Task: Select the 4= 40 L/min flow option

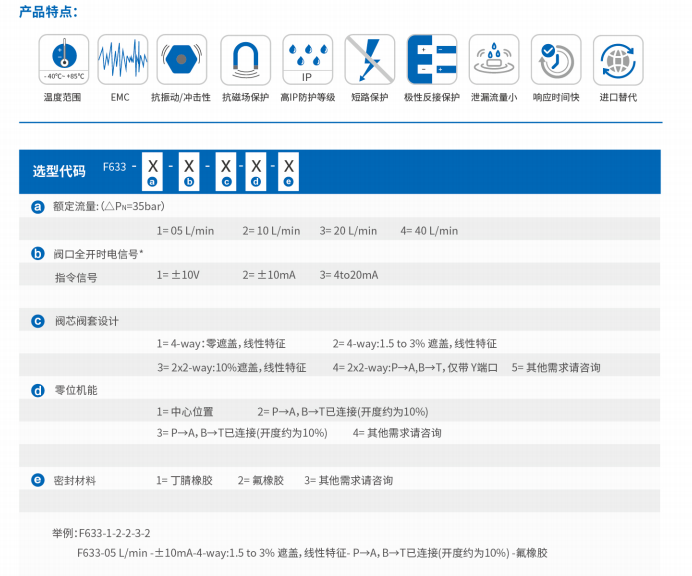Action: 429,230
